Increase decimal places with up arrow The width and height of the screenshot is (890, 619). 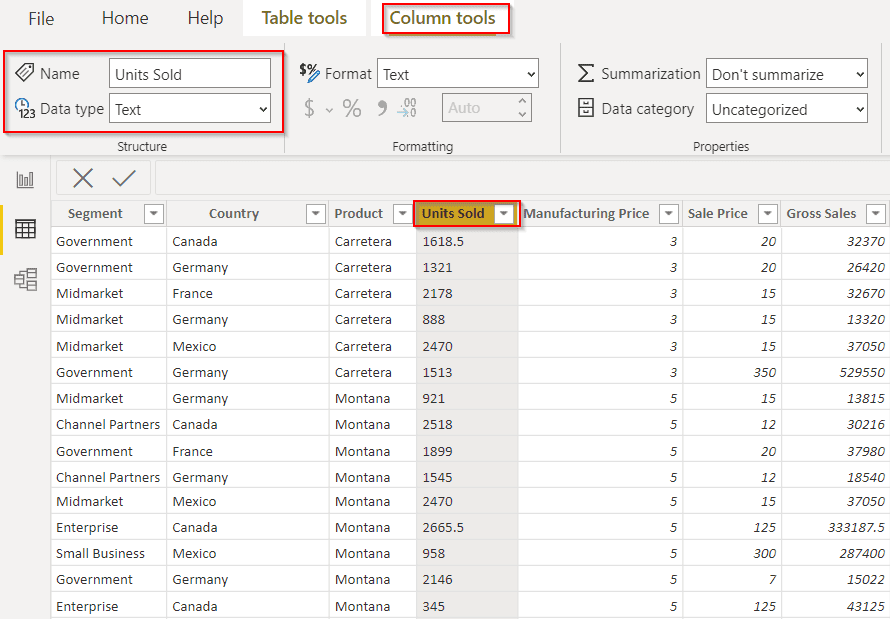click(x=522, y=100)
